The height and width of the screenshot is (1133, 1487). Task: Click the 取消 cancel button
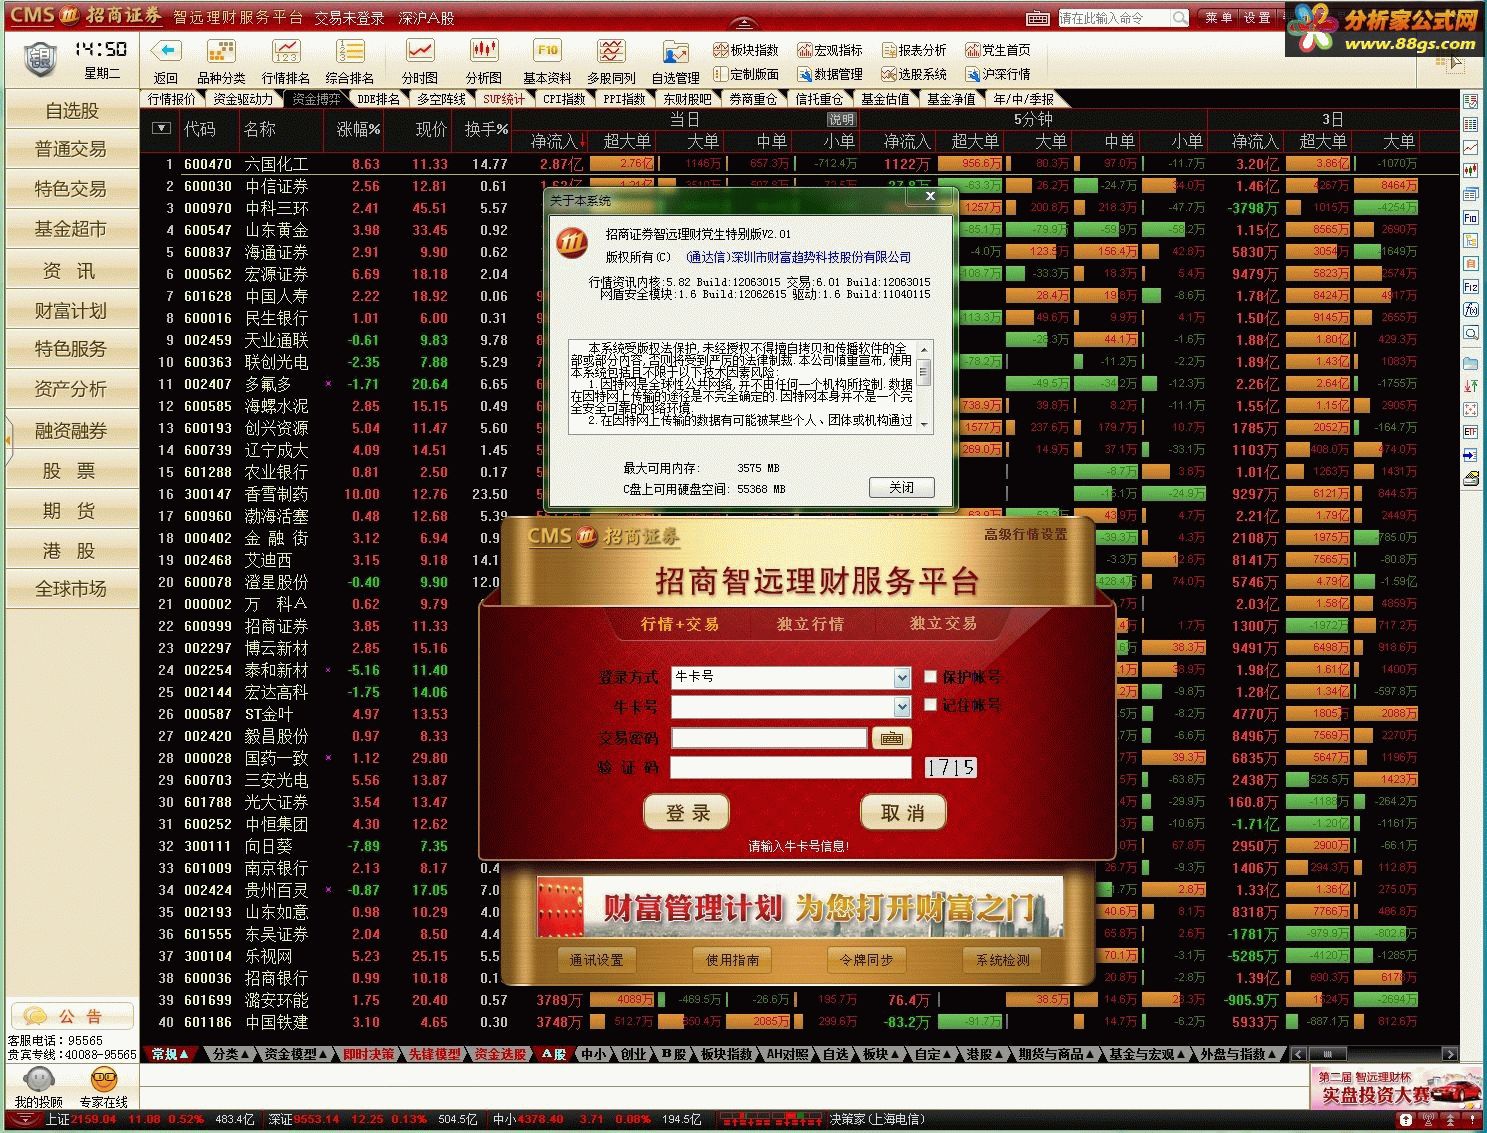902,812
